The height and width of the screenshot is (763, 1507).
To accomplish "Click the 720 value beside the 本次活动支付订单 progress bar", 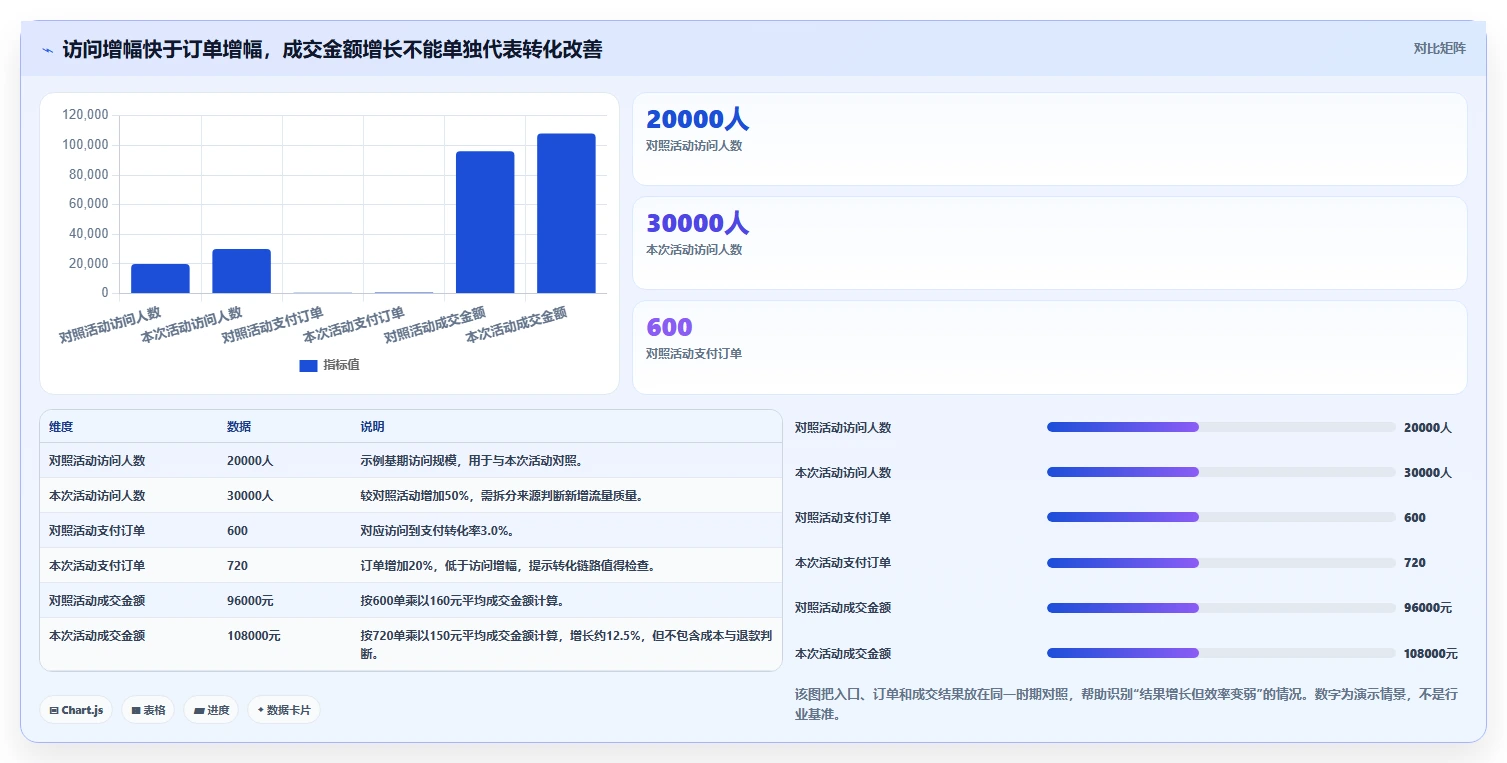I will 1415,563.
